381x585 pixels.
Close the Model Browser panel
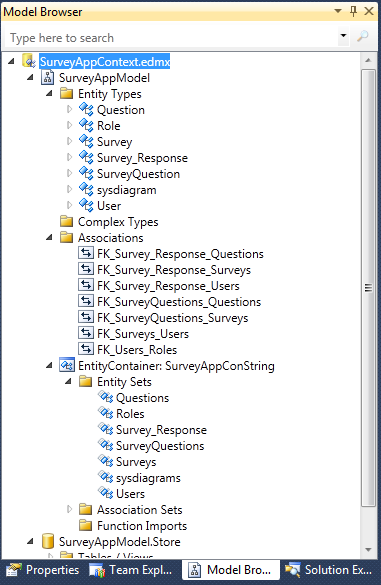point(369,11)
